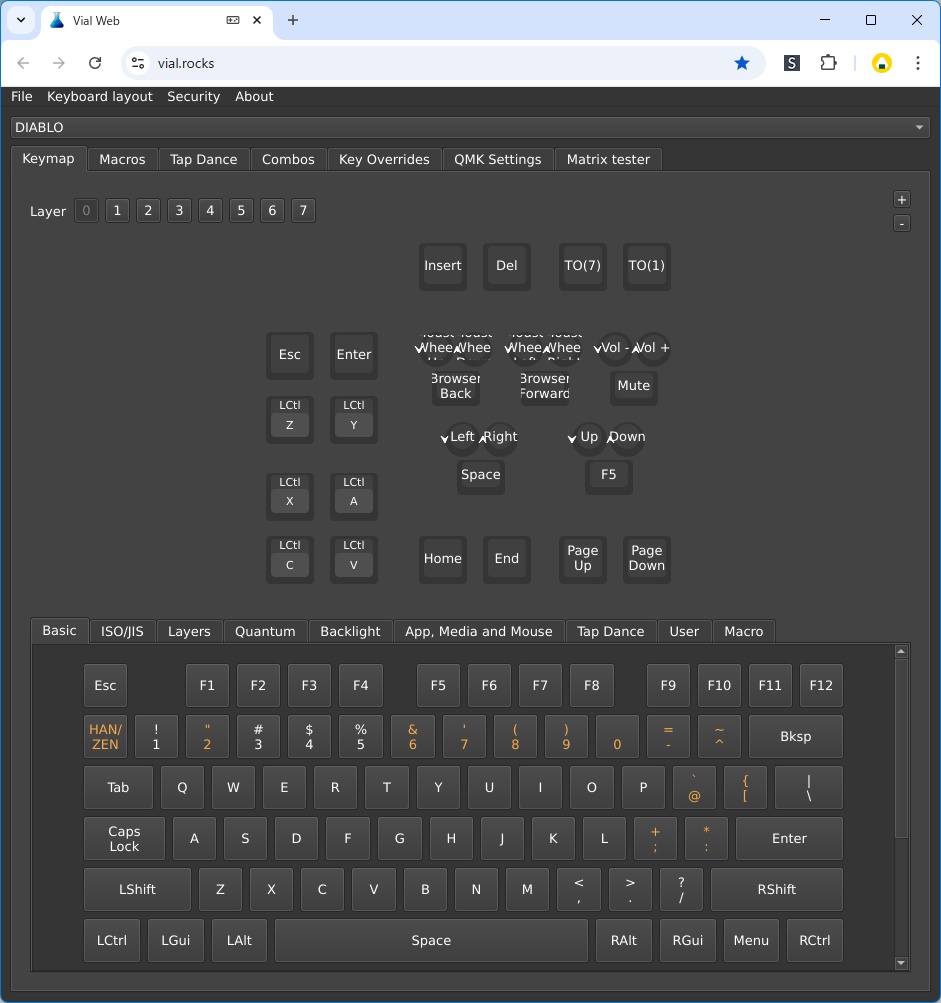Switch to Backlight keycode tab
941x1003 pixels.
click(350, 631)
